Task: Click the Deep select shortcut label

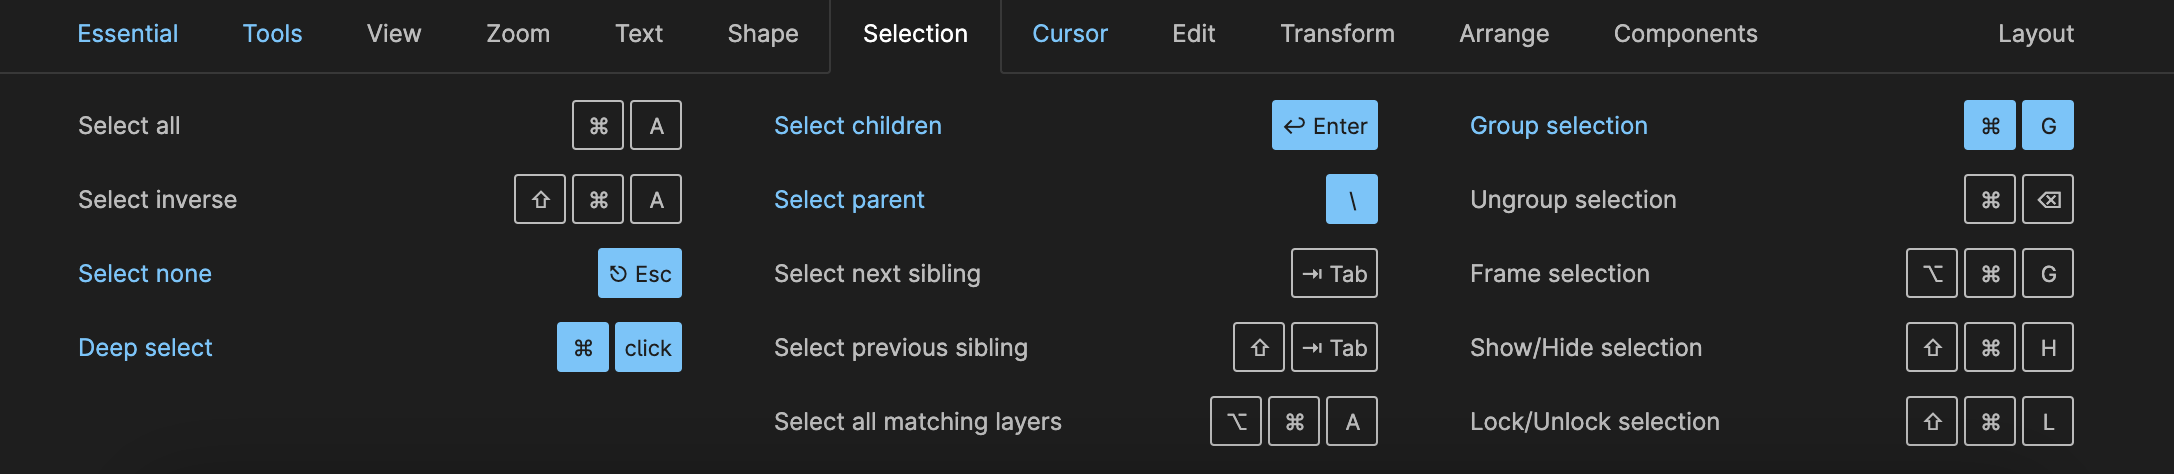Action: point(145,348)
